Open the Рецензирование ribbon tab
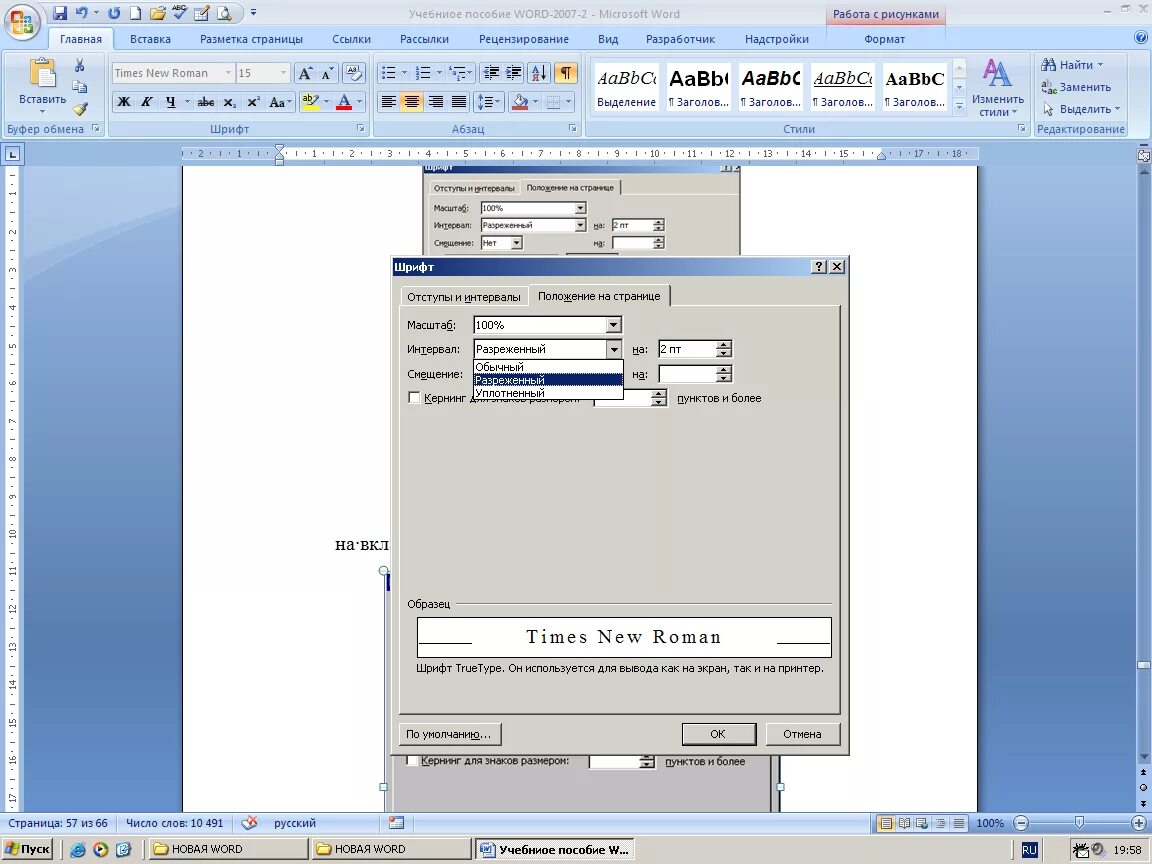 point(524,39)
